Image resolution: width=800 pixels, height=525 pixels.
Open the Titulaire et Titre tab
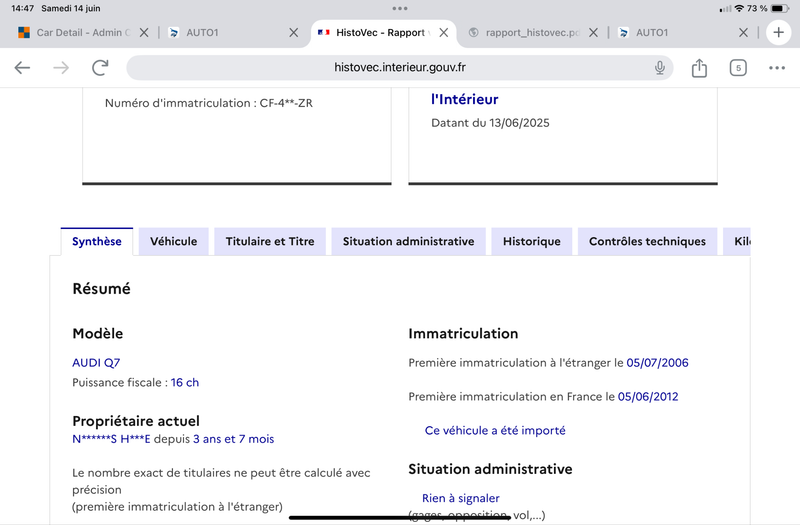click(270, 241)
